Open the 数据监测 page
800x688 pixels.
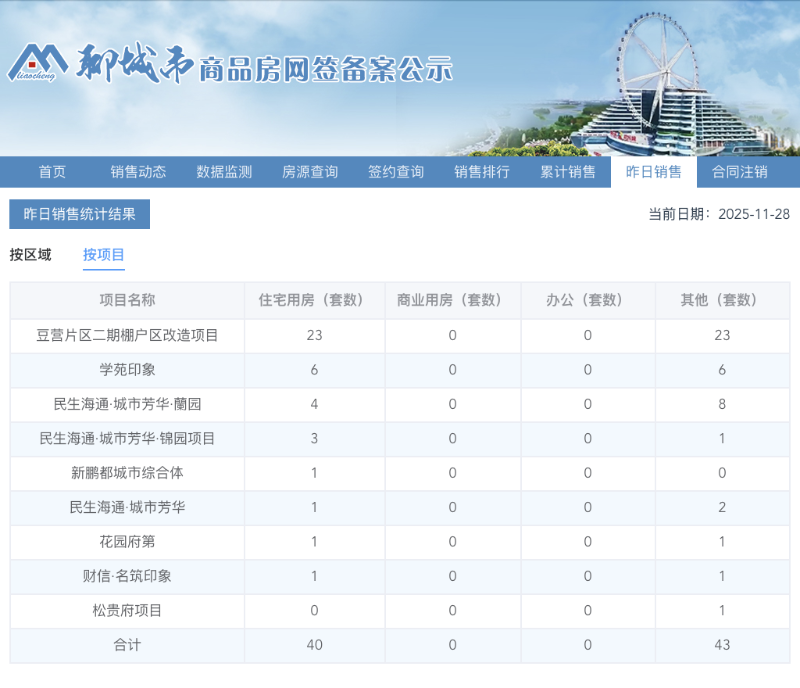[x=225, y=171]
